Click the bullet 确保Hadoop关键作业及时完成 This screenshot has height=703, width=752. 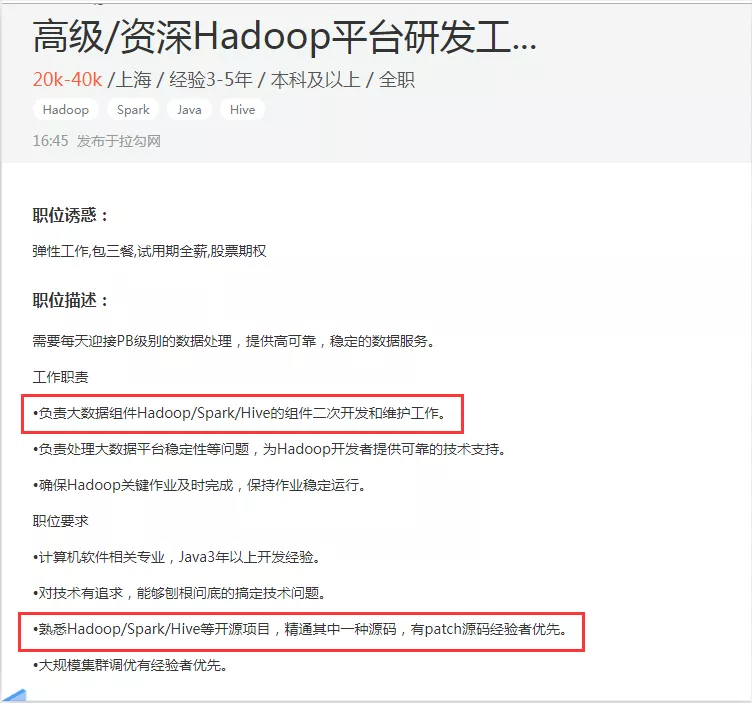point(200,485)
